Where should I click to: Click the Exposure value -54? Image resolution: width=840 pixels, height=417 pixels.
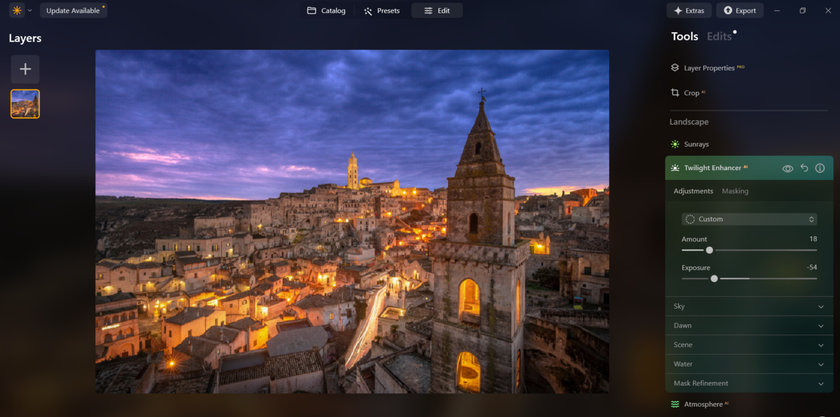point(812,267)
